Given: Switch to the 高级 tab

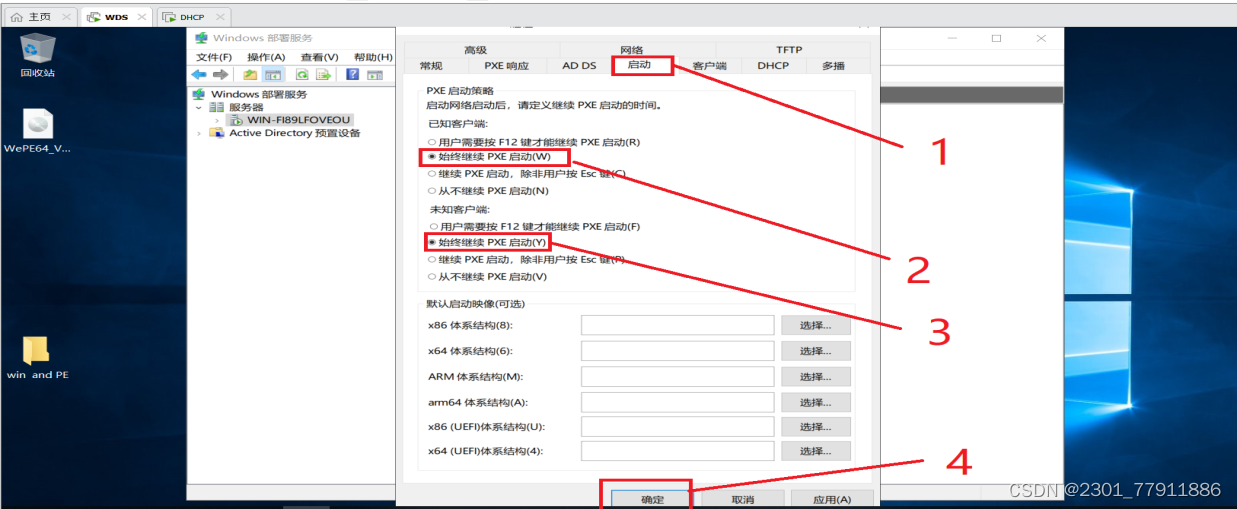Looking at the screenshot, I should tap(475, 50).
